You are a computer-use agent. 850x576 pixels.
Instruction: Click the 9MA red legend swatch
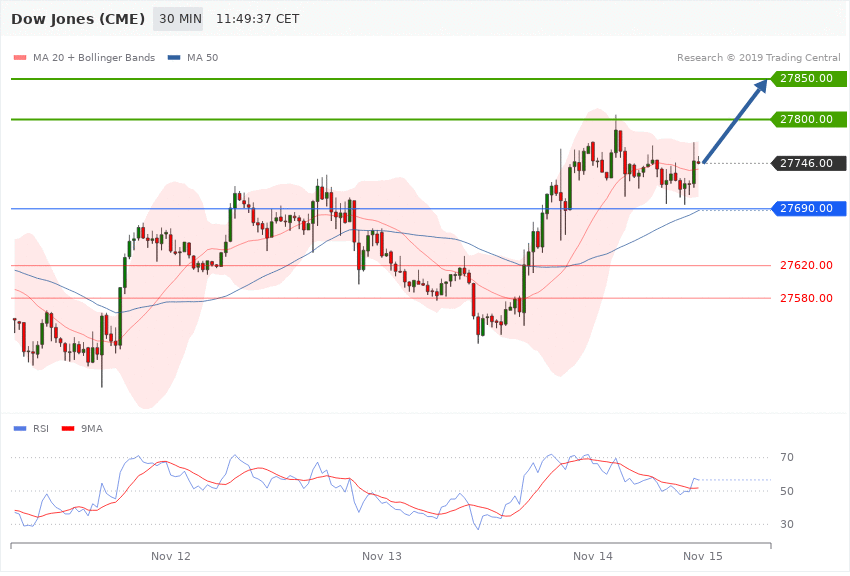click(68, 429)
